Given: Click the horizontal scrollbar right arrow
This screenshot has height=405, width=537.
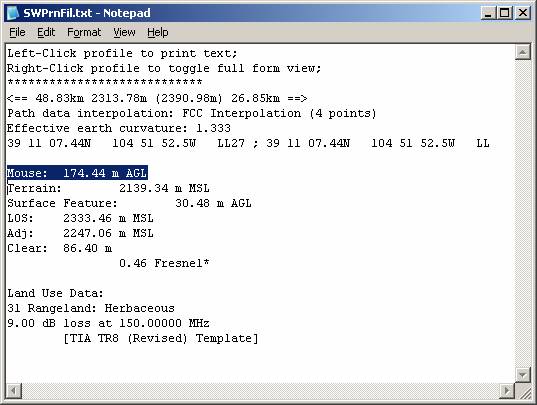Looking at the screenshot, I should [x=507, y=390].
